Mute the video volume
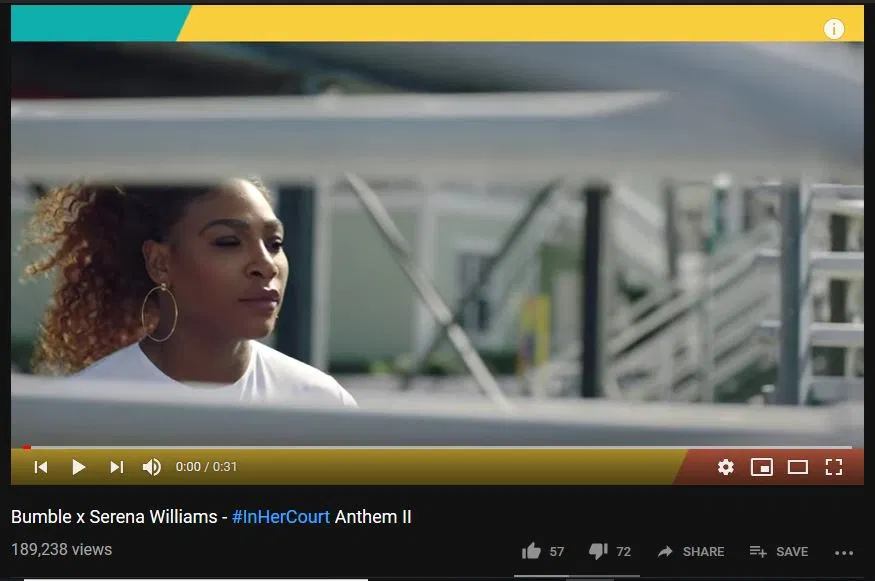 point(152,467)
